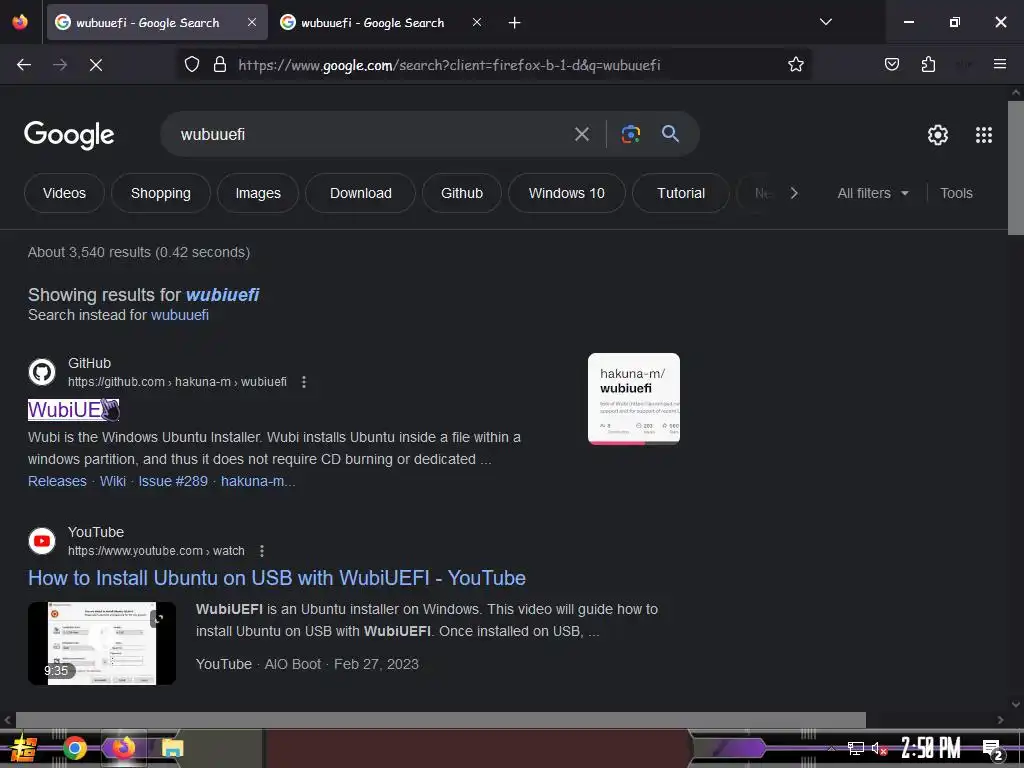
Task: Play the 9:35 video thumbnail
Action: tap(102, 644)
